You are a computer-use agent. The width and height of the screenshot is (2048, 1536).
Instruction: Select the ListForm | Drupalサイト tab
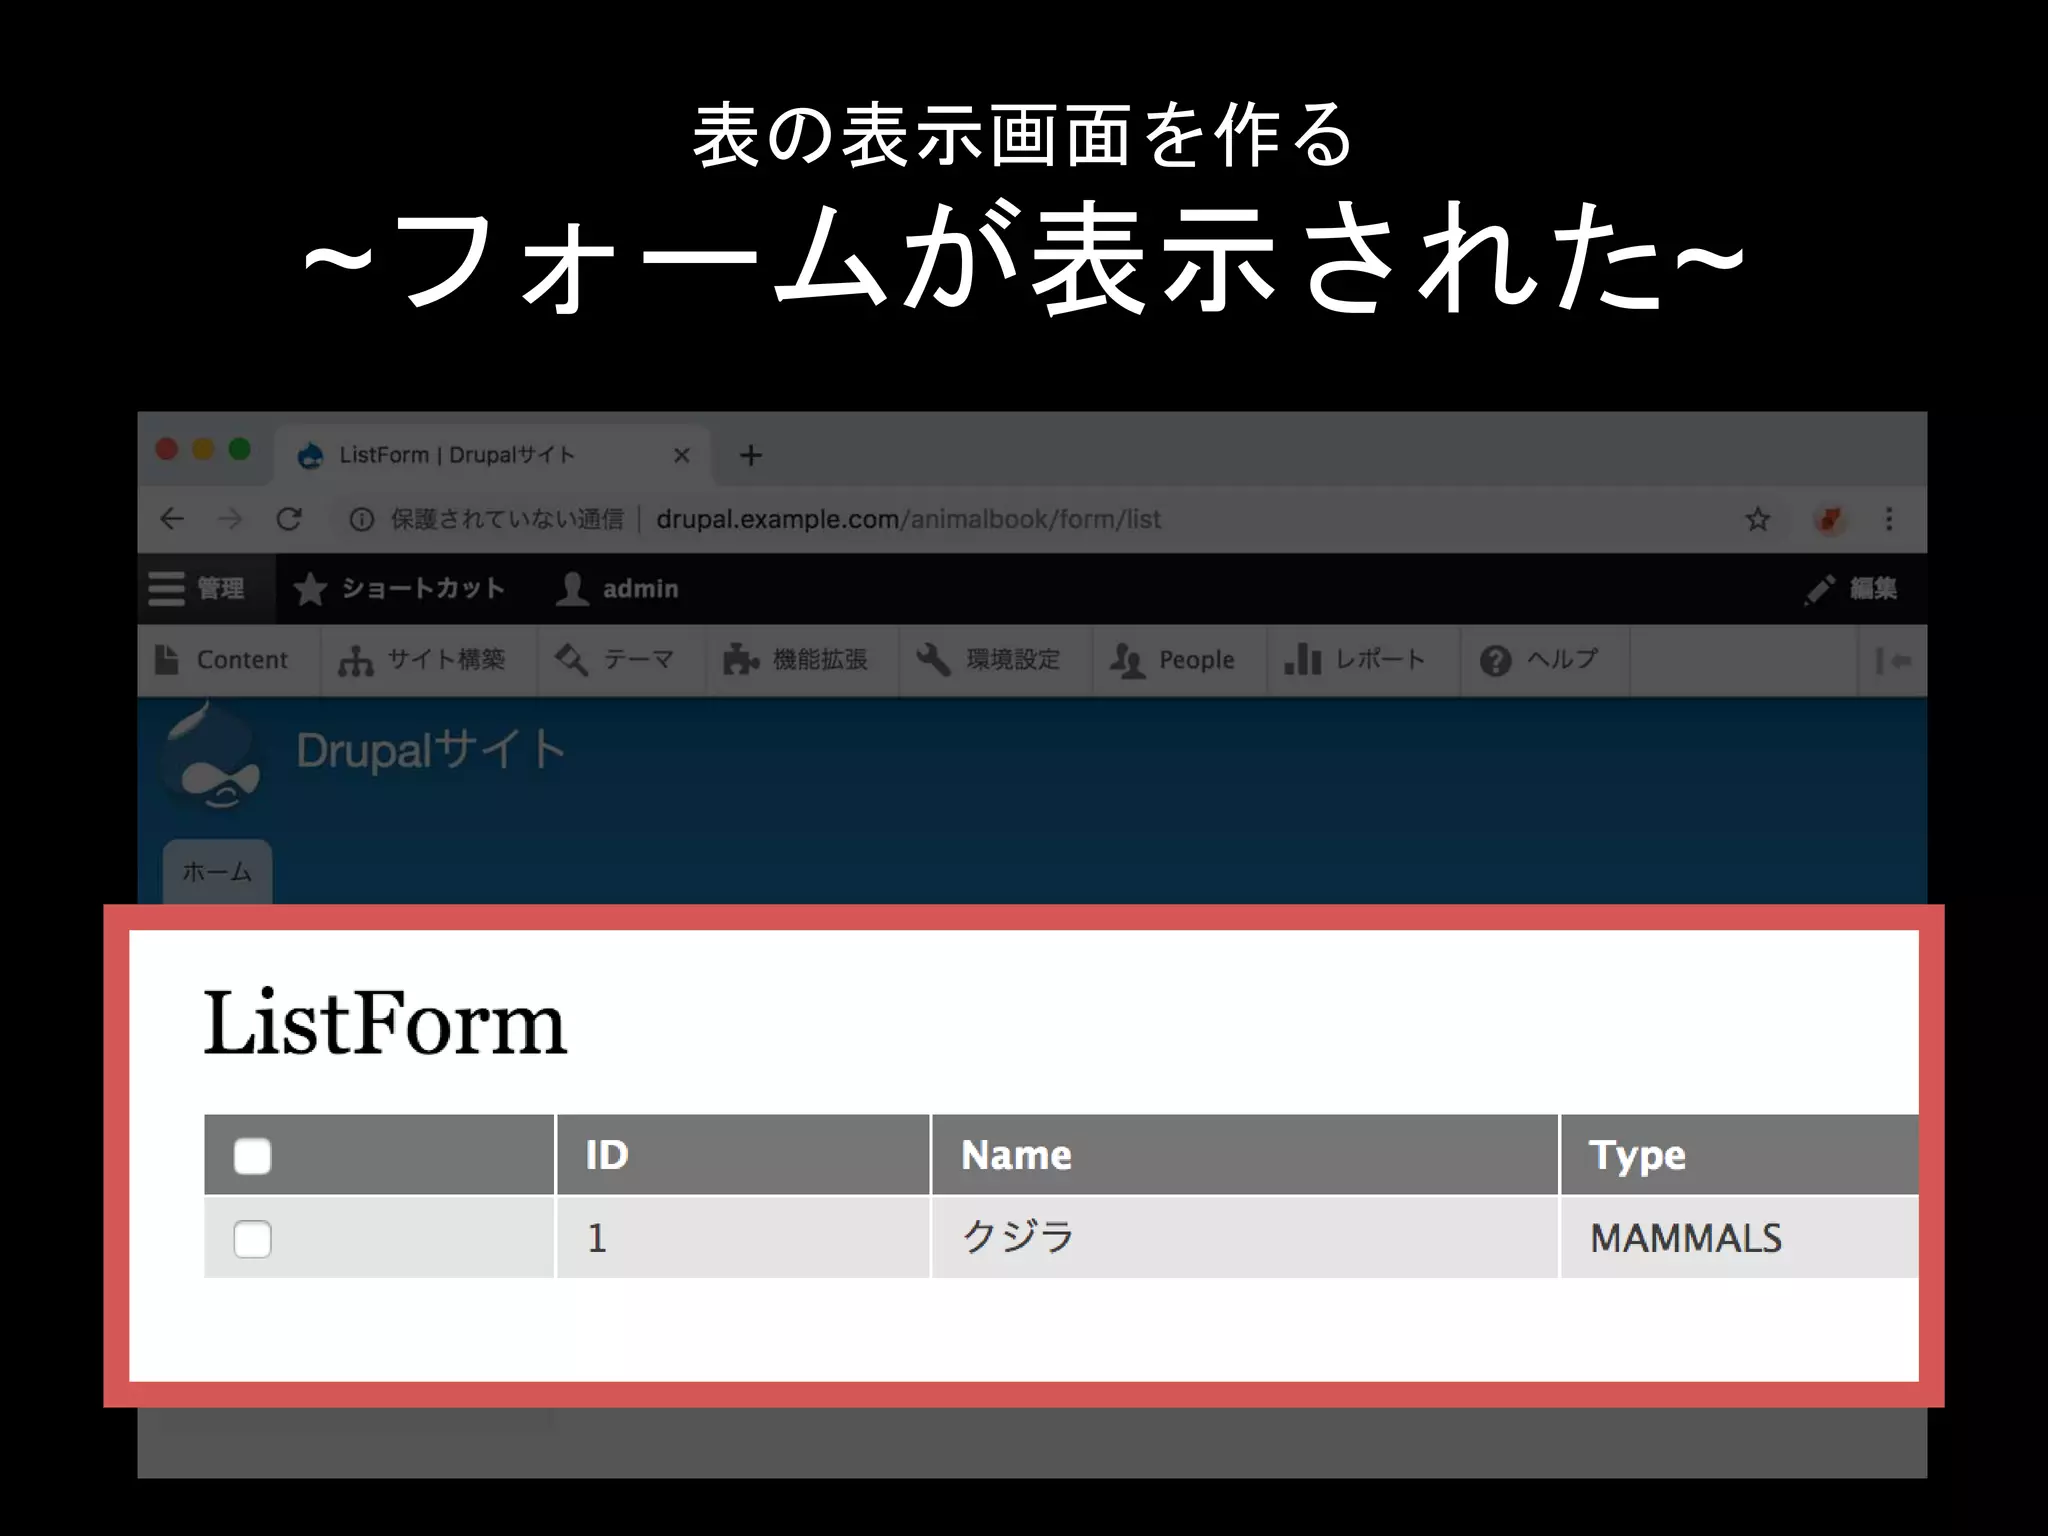(x=493, y=456)
